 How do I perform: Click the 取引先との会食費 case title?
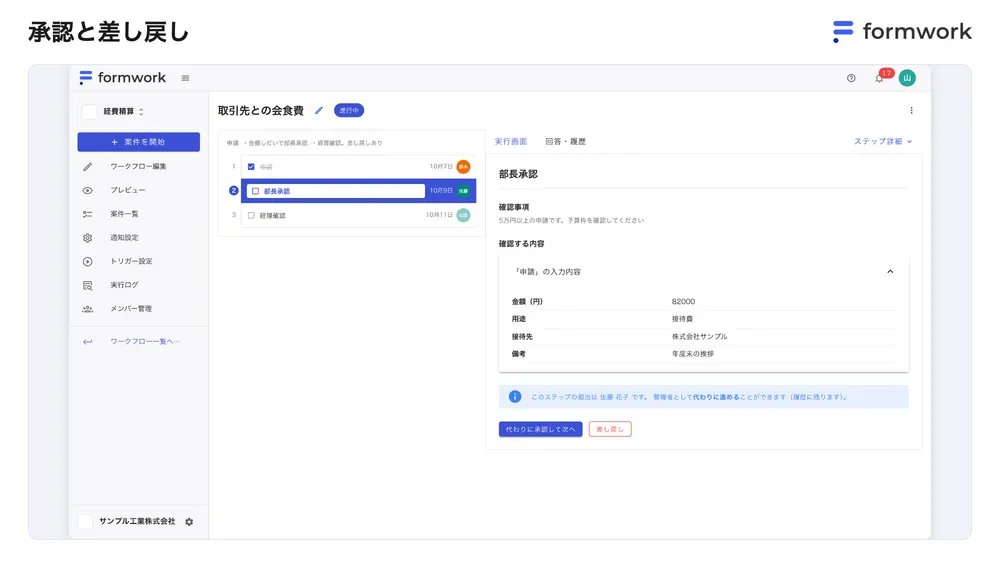(x=261, y=110)
